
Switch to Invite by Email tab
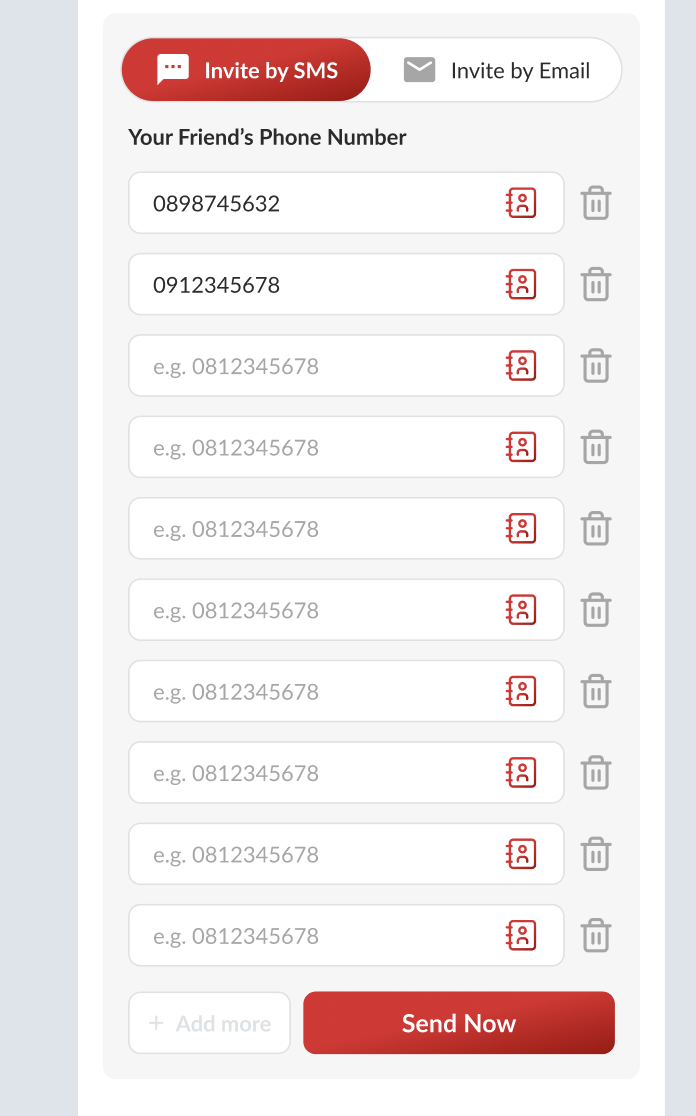click(497, 71)
